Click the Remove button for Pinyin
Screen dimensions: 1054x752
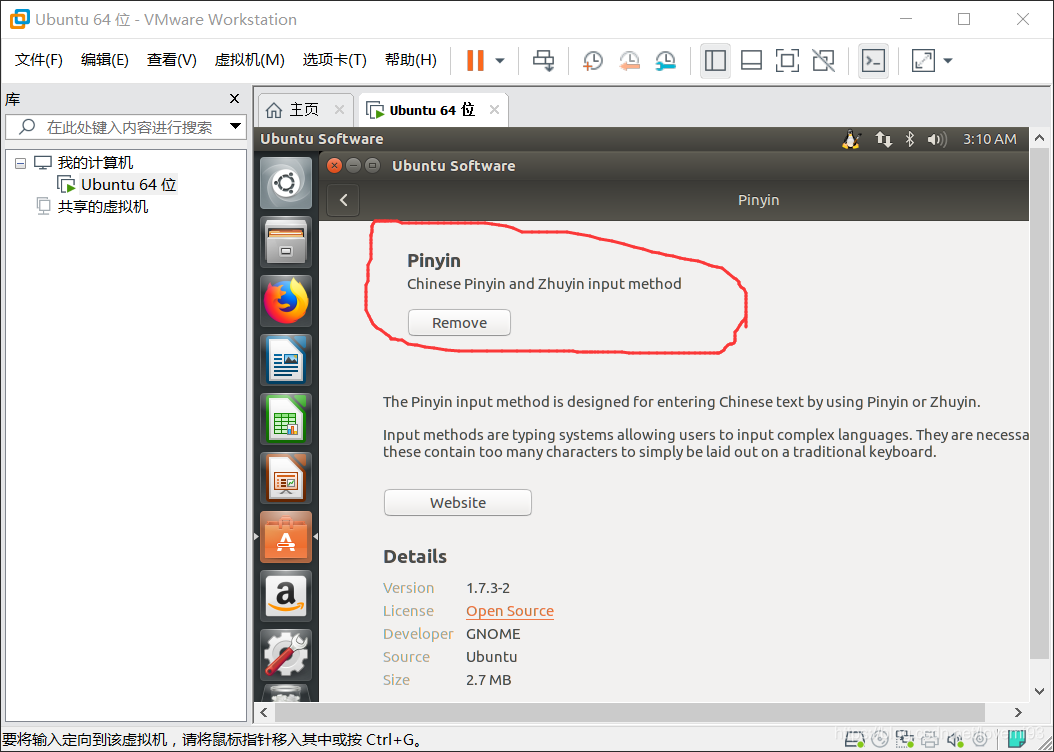click(x=459, y=323)
